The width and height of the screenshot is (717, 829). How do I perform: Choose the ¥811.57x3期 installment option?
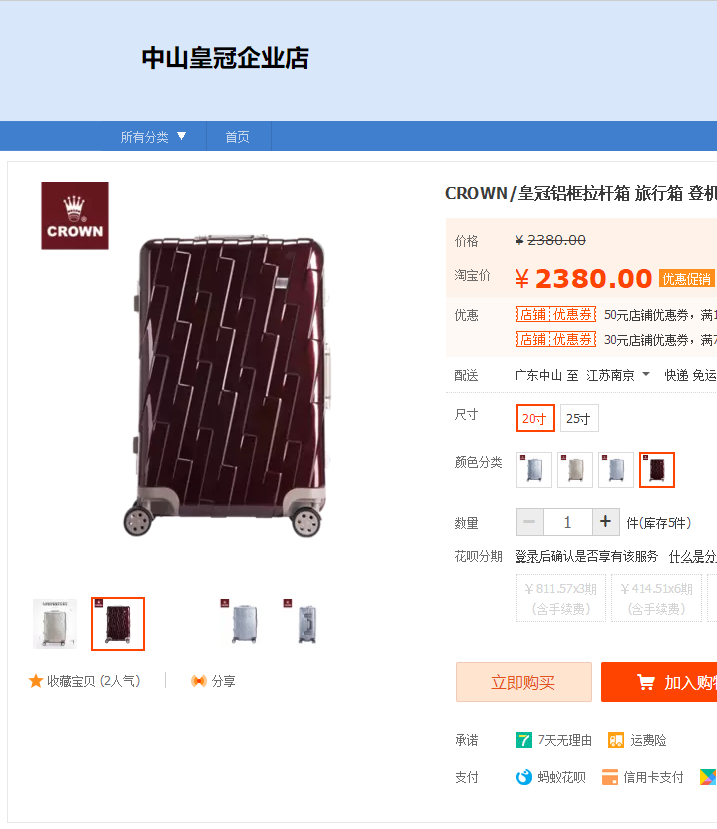pos(561,598)
